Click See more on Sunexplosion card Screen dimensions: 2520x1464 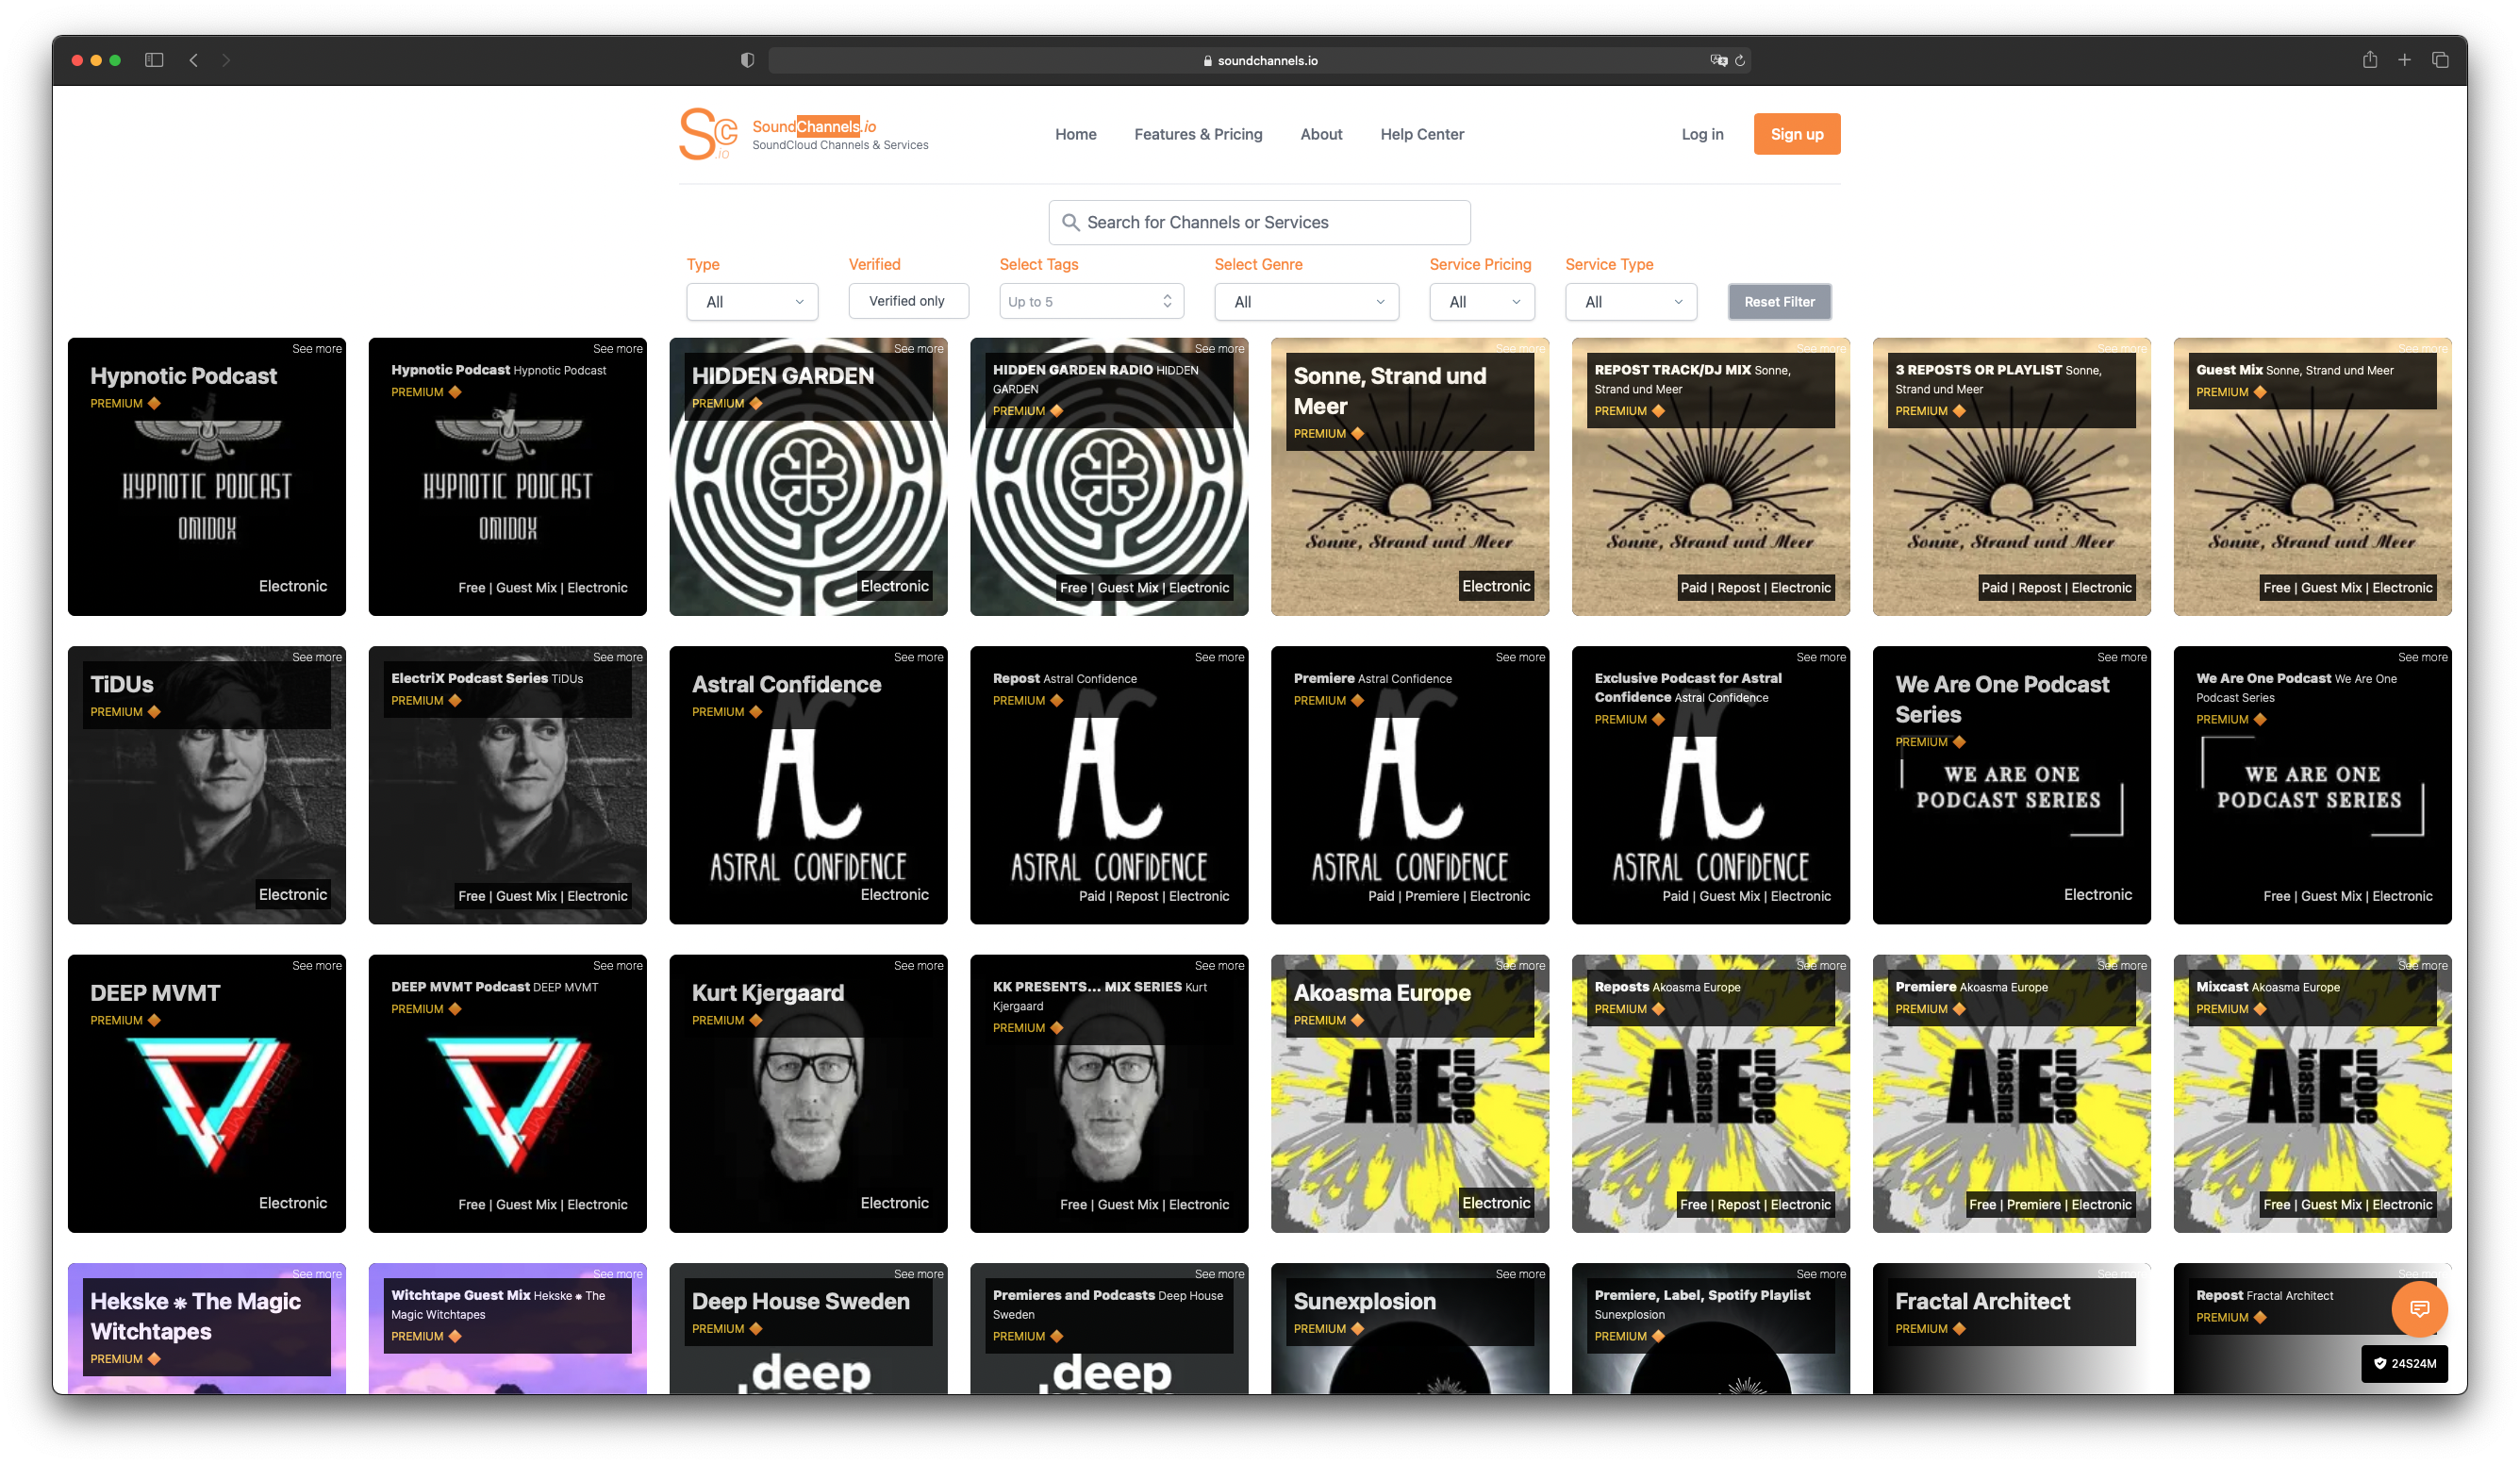[1520, 1273]
